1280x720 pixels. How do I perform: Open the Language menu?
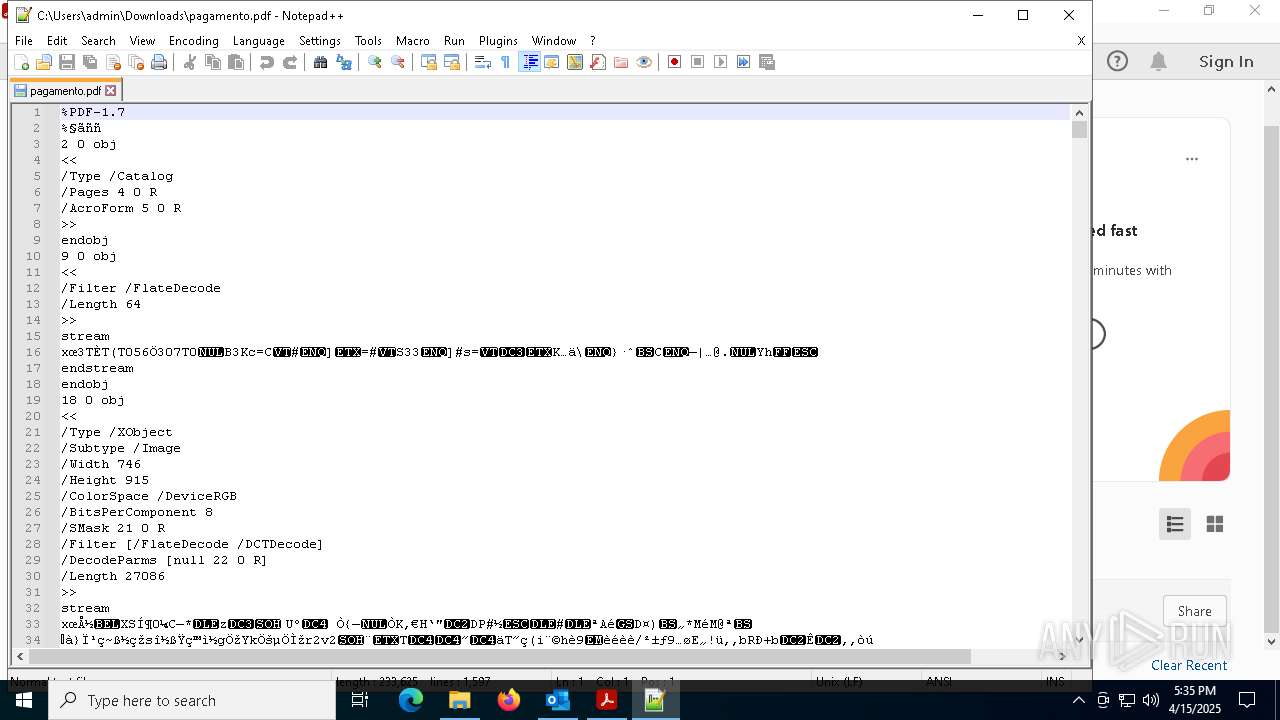(258, 41)
